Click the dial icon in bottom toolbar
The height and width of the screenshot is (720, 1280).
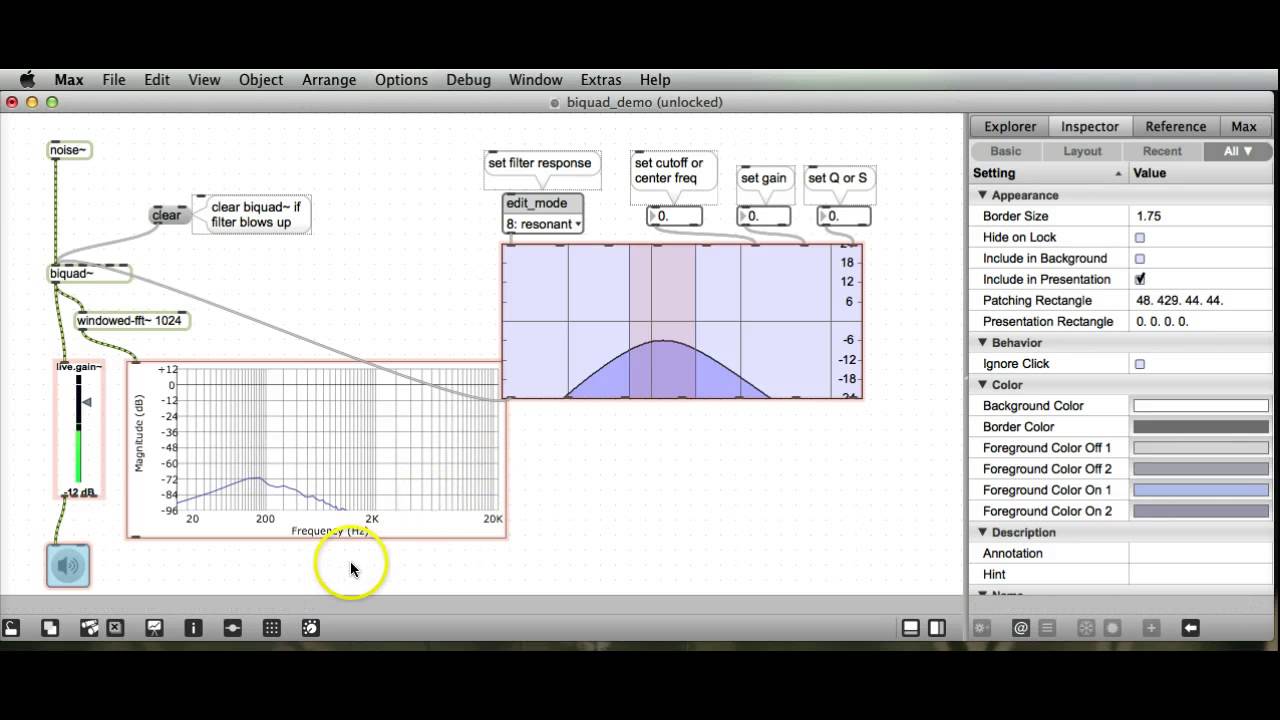click(310, 628)
